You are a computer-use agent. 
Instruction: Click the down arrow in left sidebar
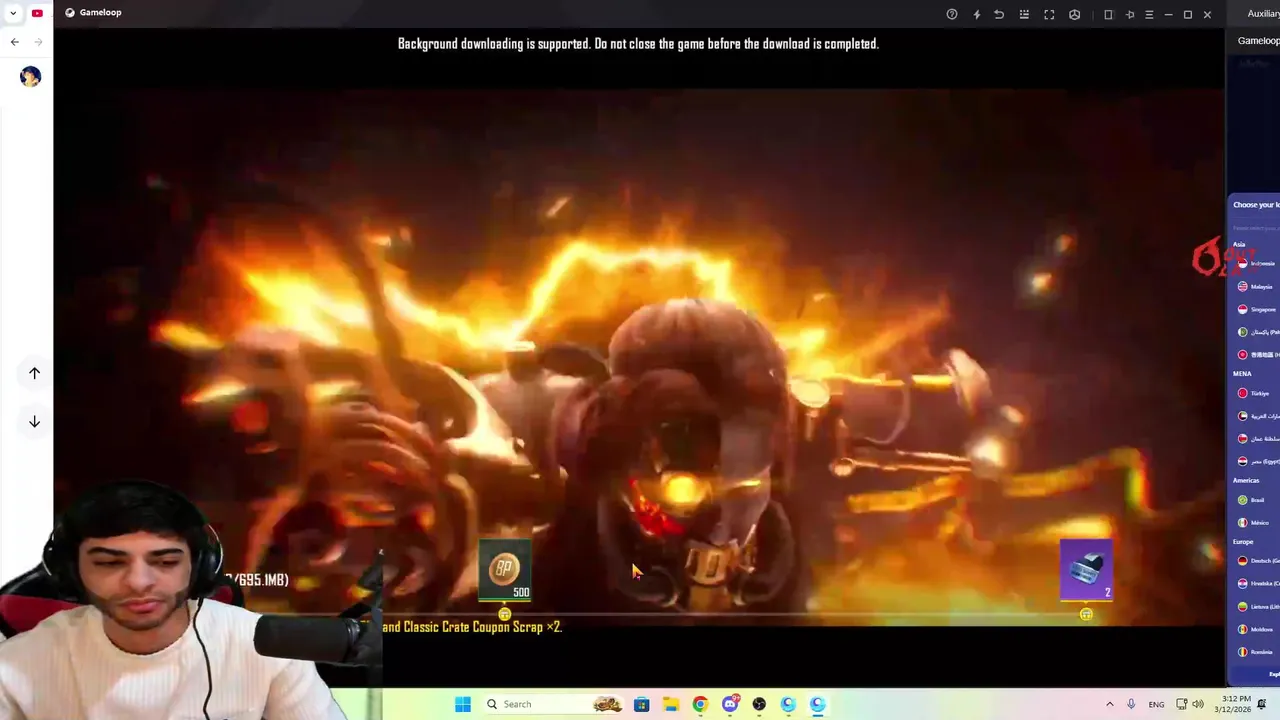pos(34,422)
